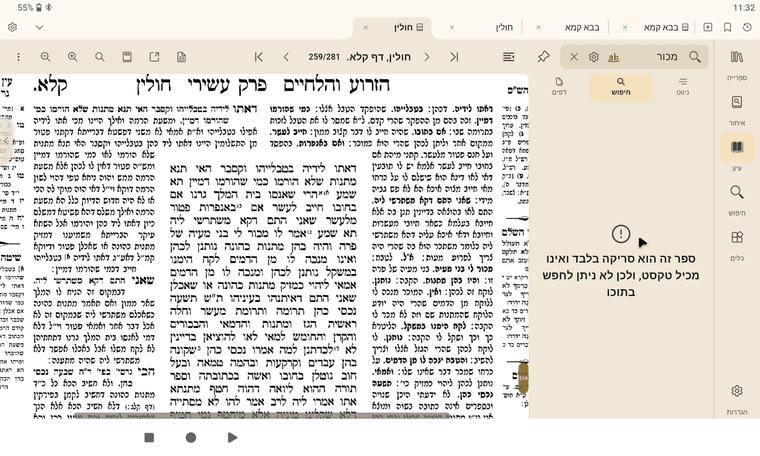Click the magnifier in the מכור search field

(x=695, y=57)
